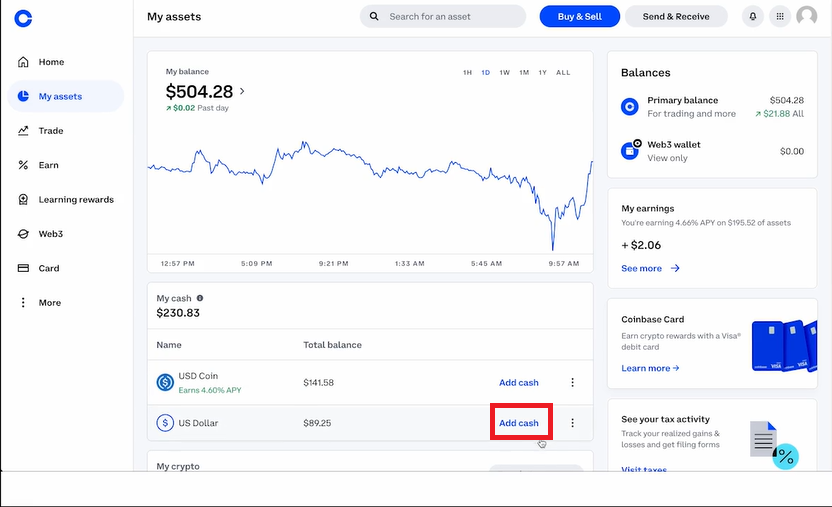Click the Name column header
The height and width of the screenshot is (507, 832).
point(169,345)
